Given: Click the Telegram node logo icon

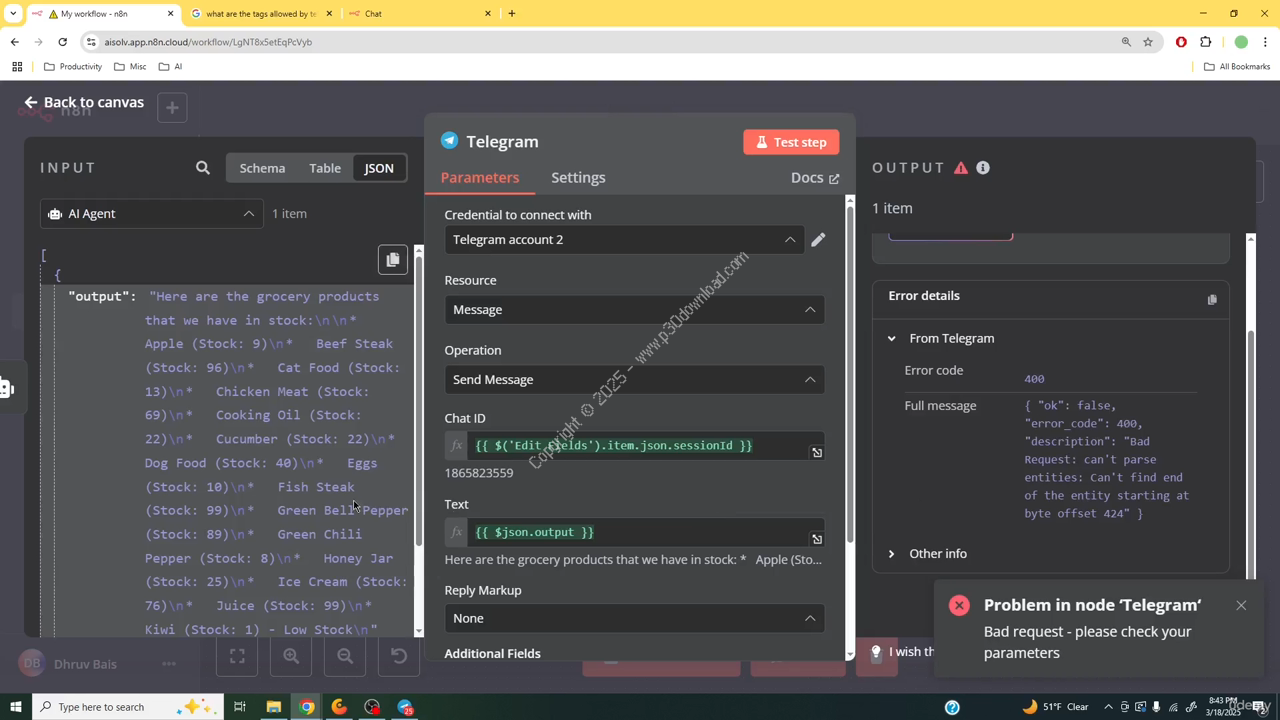Looking at the screenshot, I should (450, 141).
